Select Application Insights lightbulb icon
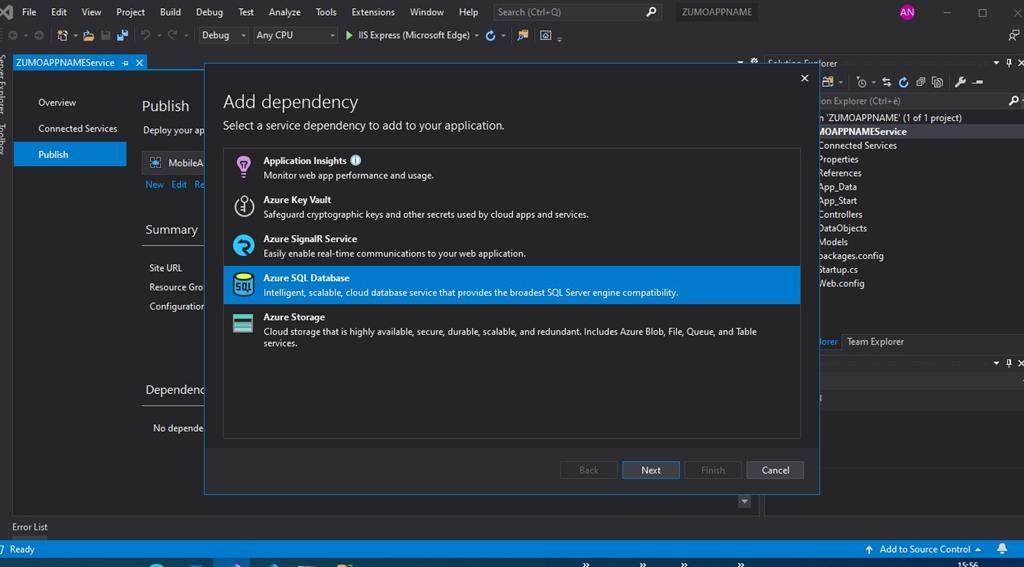Viewport: 1024px width, 567px height. tap(243, 167)
